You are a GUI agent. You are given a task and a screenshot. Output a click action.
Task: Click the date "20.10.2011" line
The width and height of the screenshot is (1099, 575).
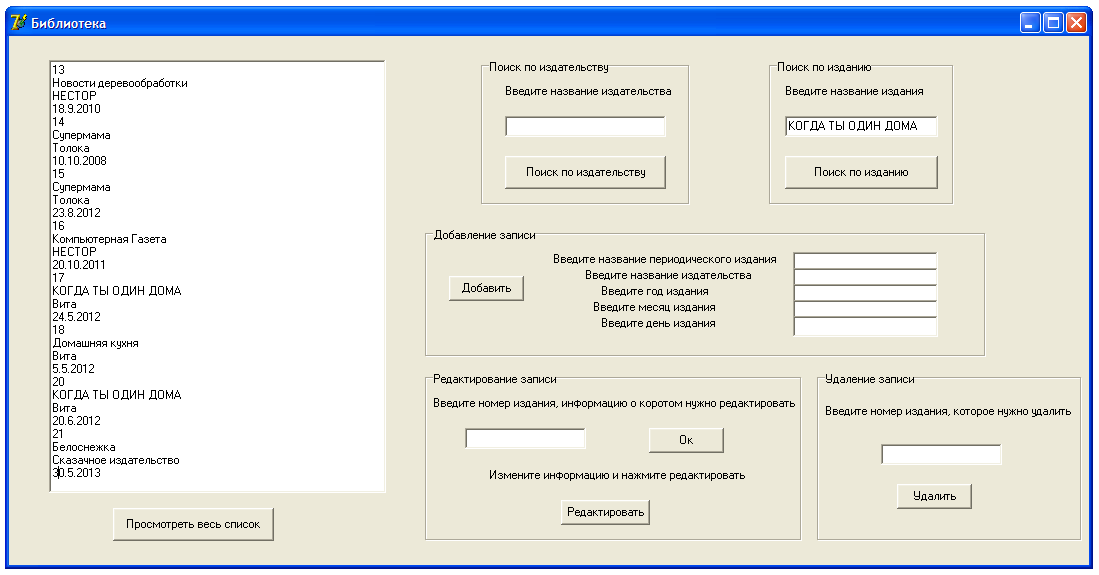click(78, 265)
